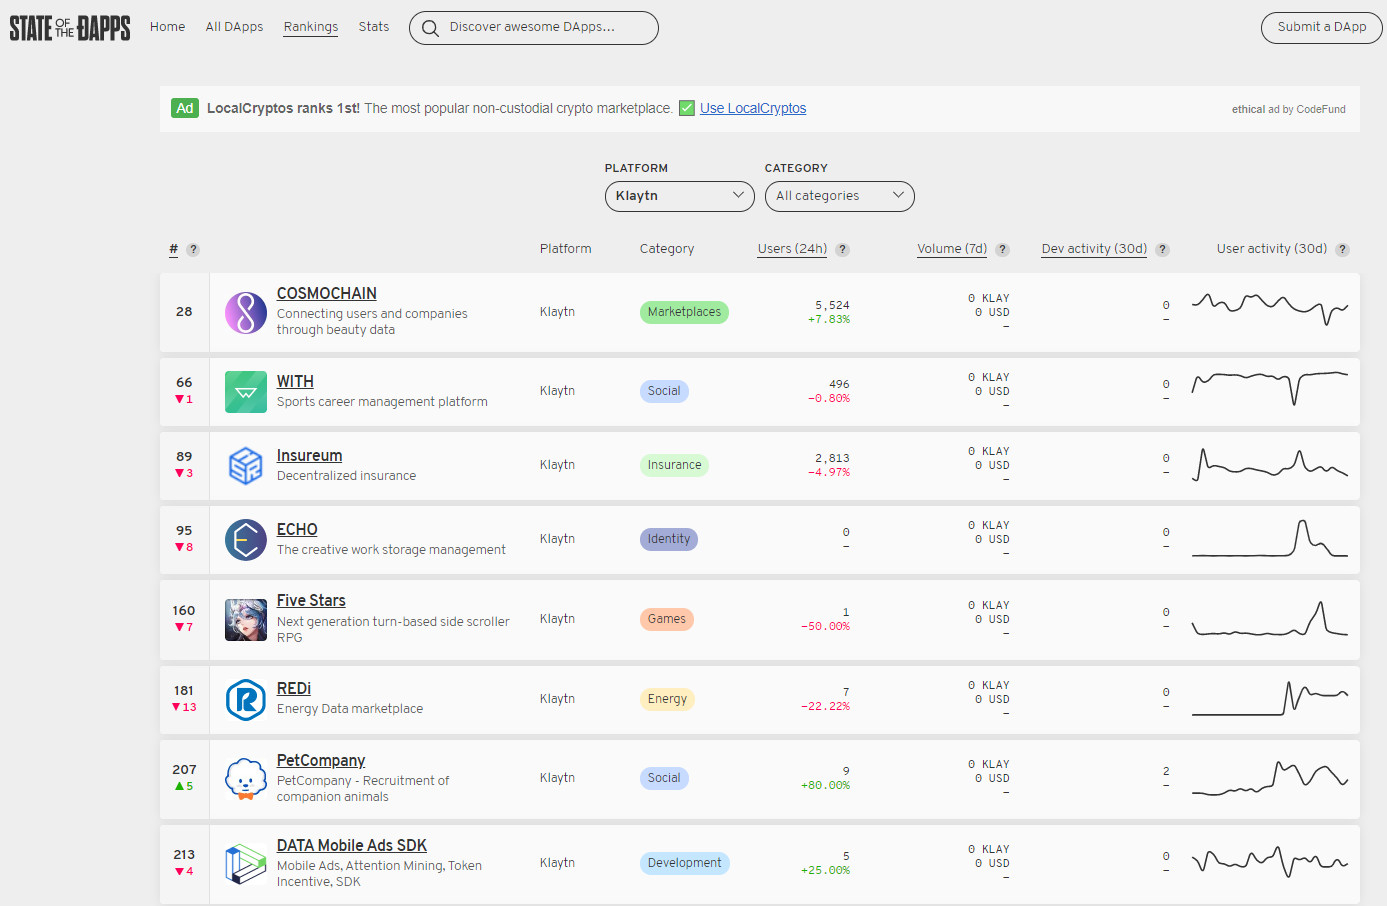The height and width of the screenshot is (906, 1387).
Task: Click the COSMOCHAIN user activity sparkline
Action: (1270, 309)
